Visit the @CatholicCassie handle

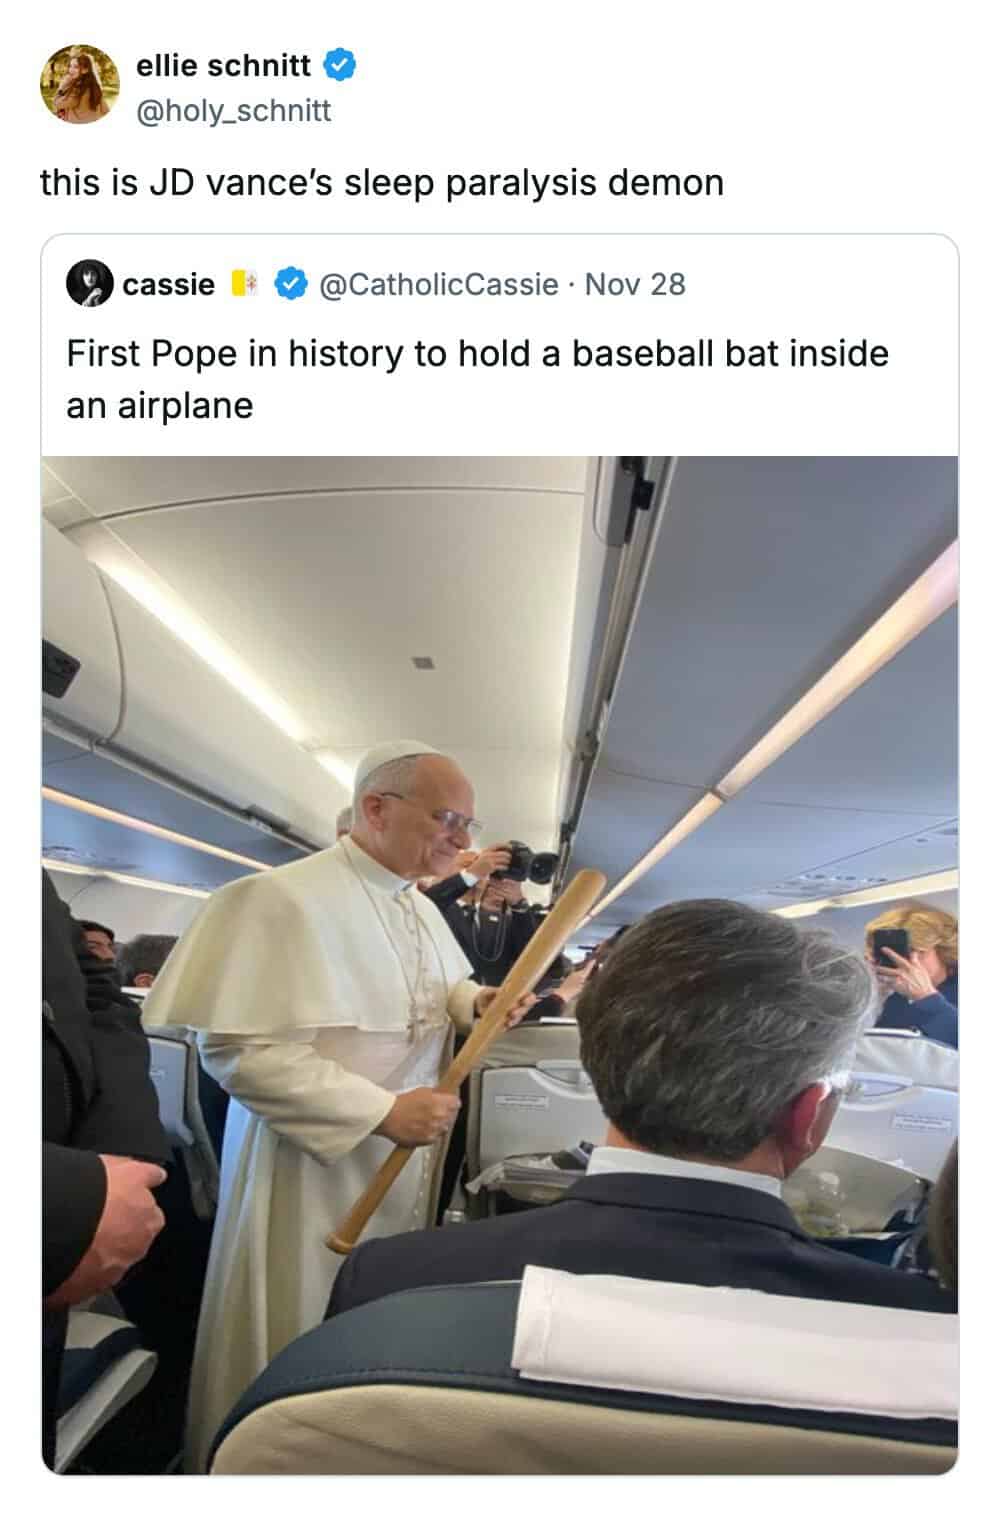438,284
